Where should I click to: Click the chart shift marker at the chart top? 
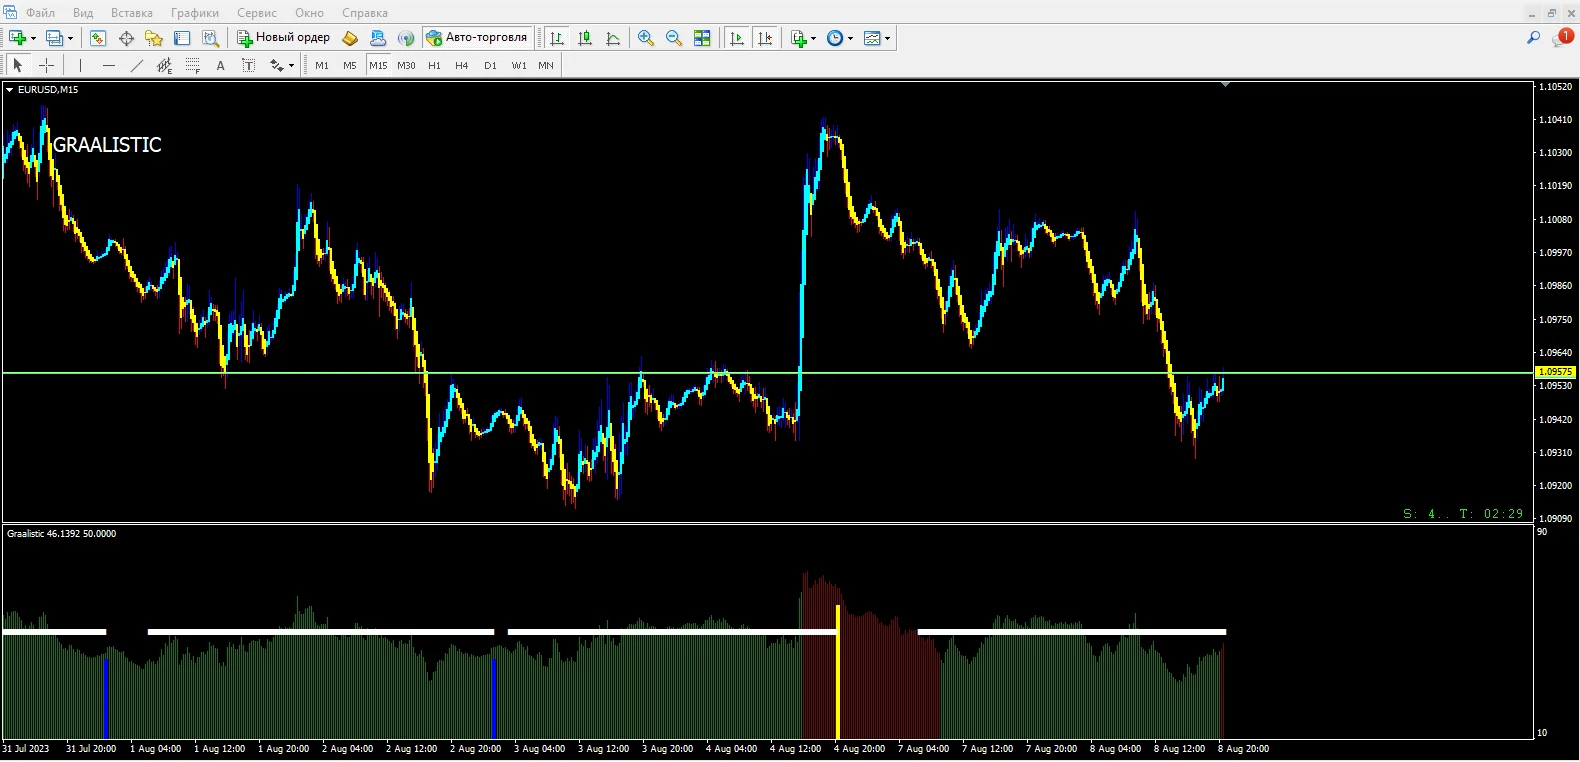point(1225,85)
